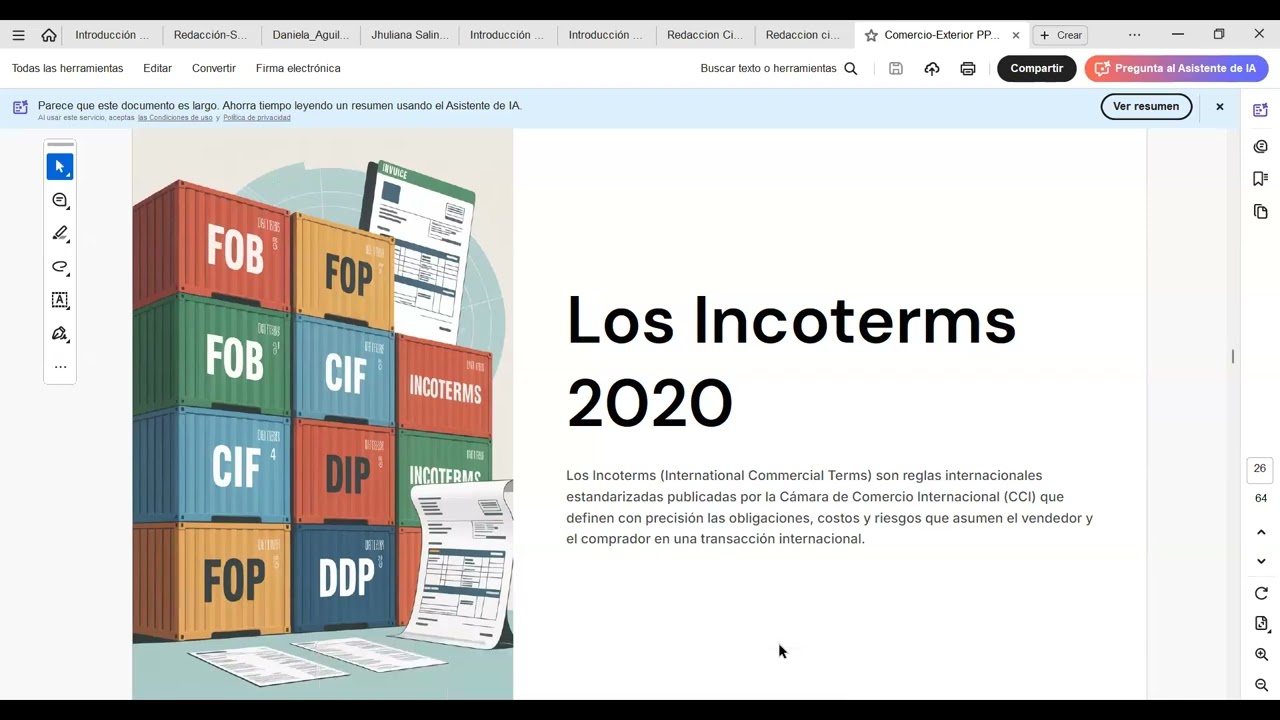The height and width of the screenshot is (720, 1280).
Task: Open more tools in floating toolbar
Action: pyautogui.click(x=60, y=367)
